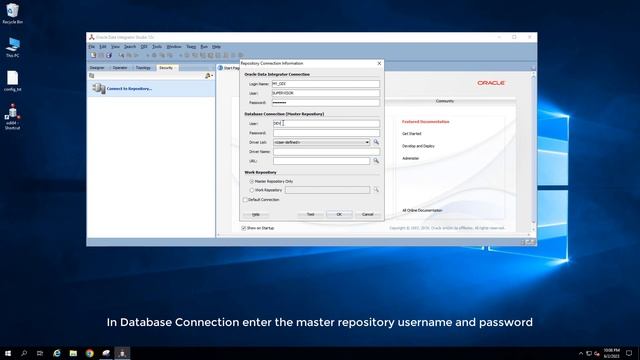Open the connection icon dropdown in the Security panel
Image resolution: width=640 pixels, height=360 pixels.
[x=209, y=76]
